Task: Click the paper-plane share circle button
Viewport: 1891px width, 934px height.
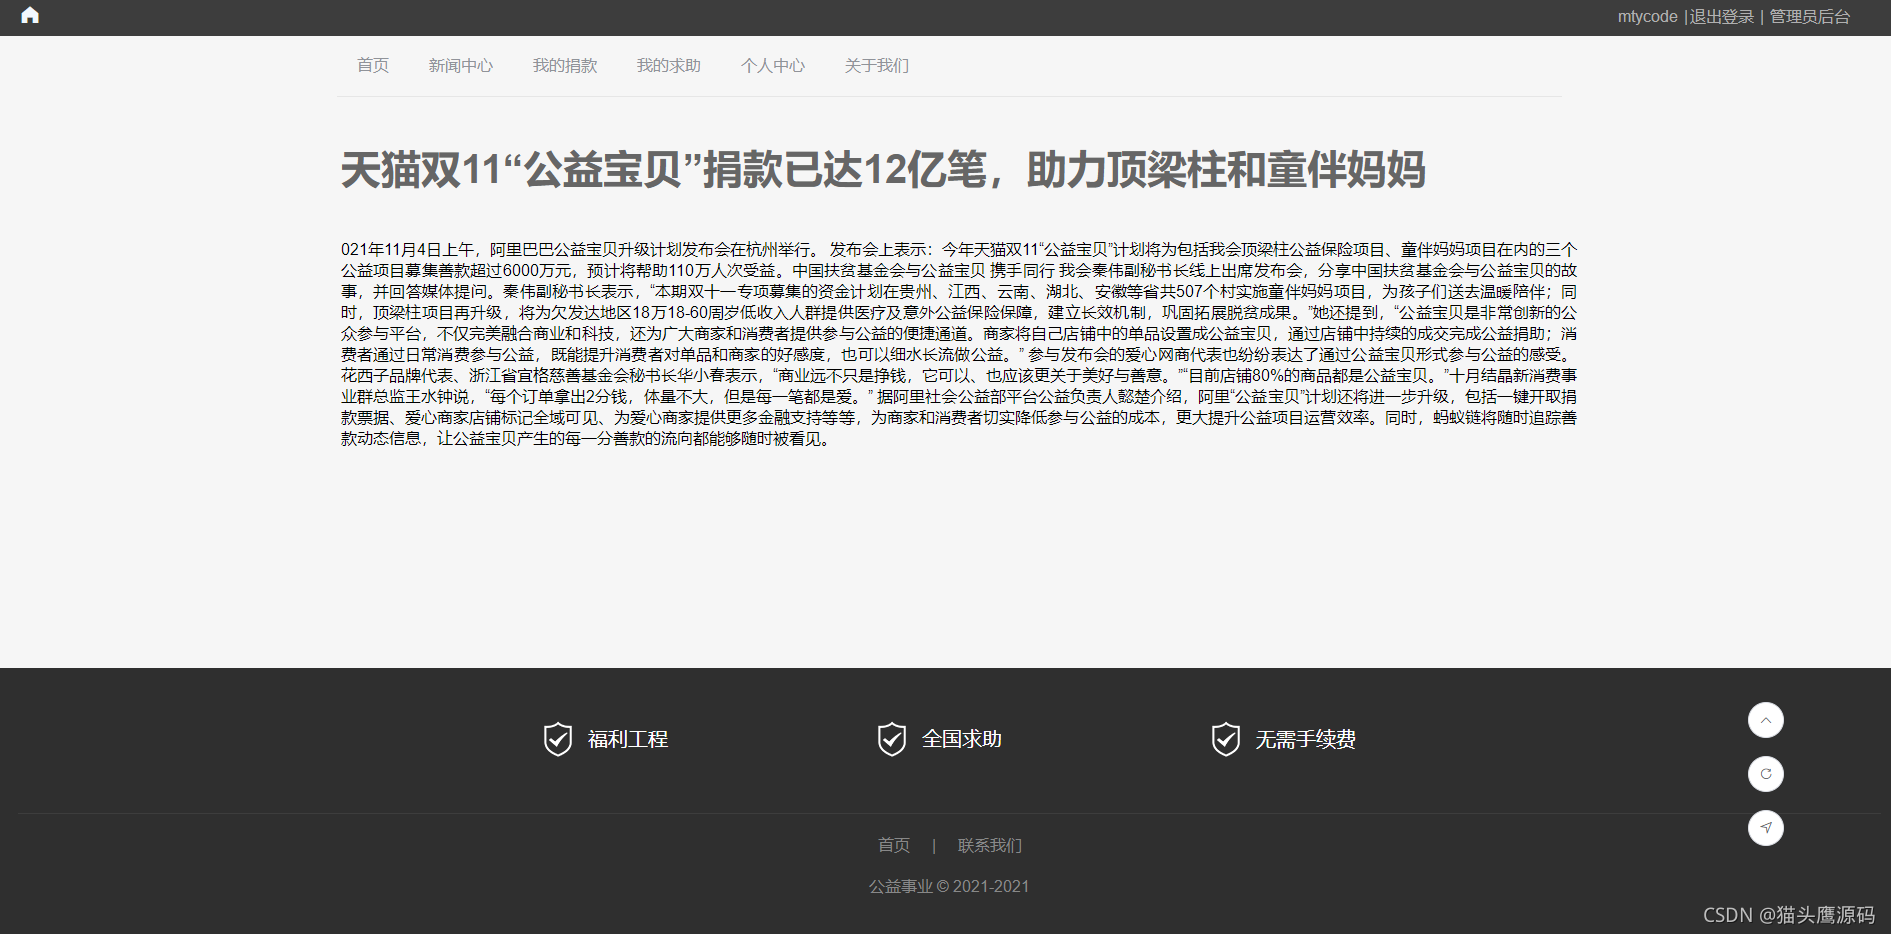Action: [1765, 828]
